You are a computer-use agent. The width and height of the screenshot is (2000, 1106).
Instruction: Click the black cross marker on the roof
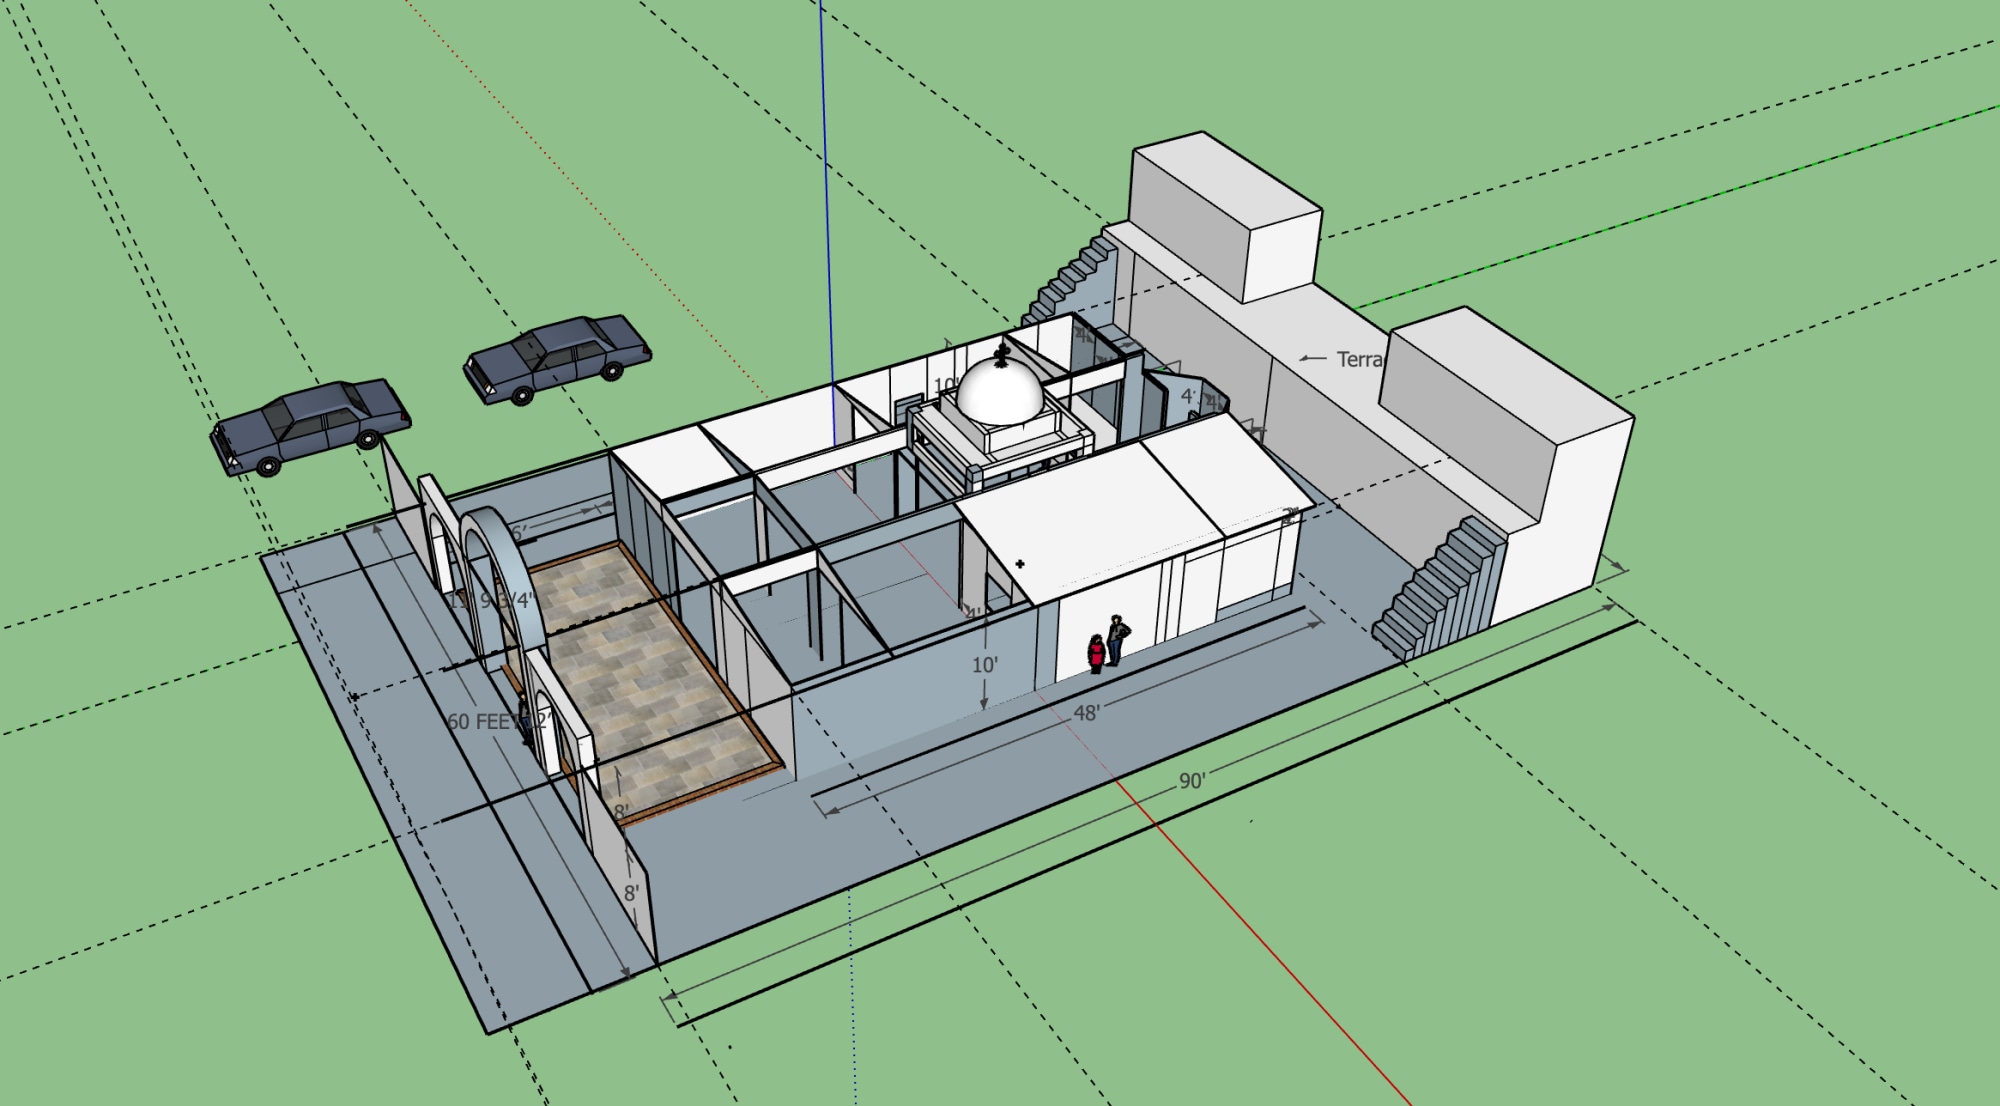tap(1020, 564)
